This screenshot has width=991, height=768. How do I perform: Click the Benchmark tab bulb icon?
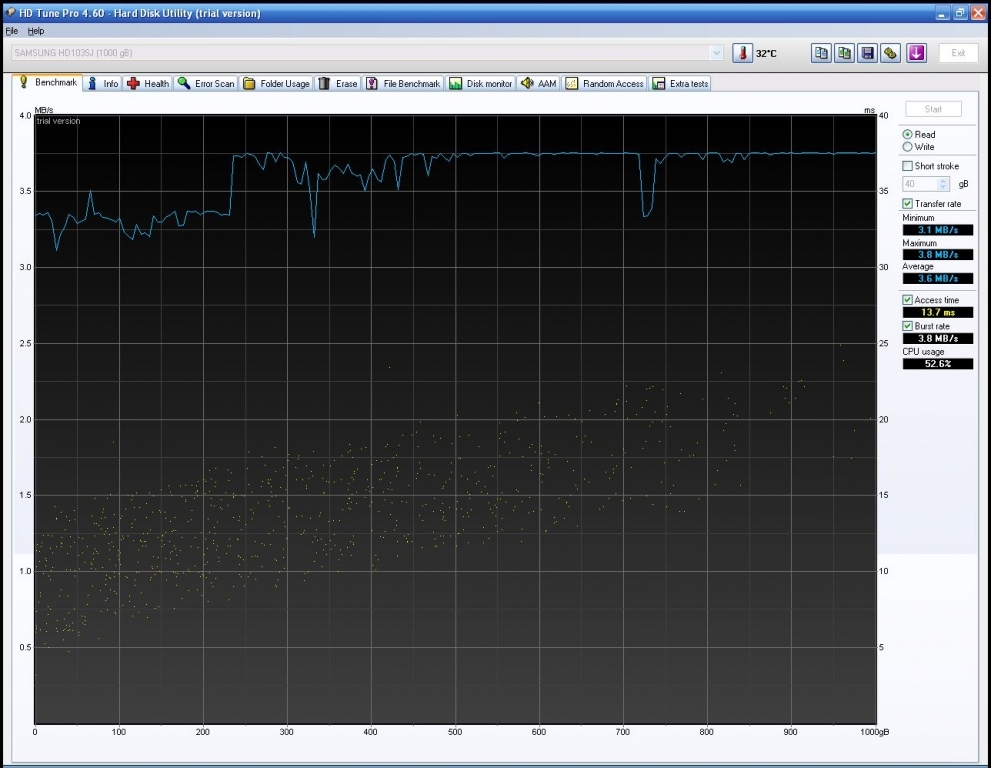[24, 82]
